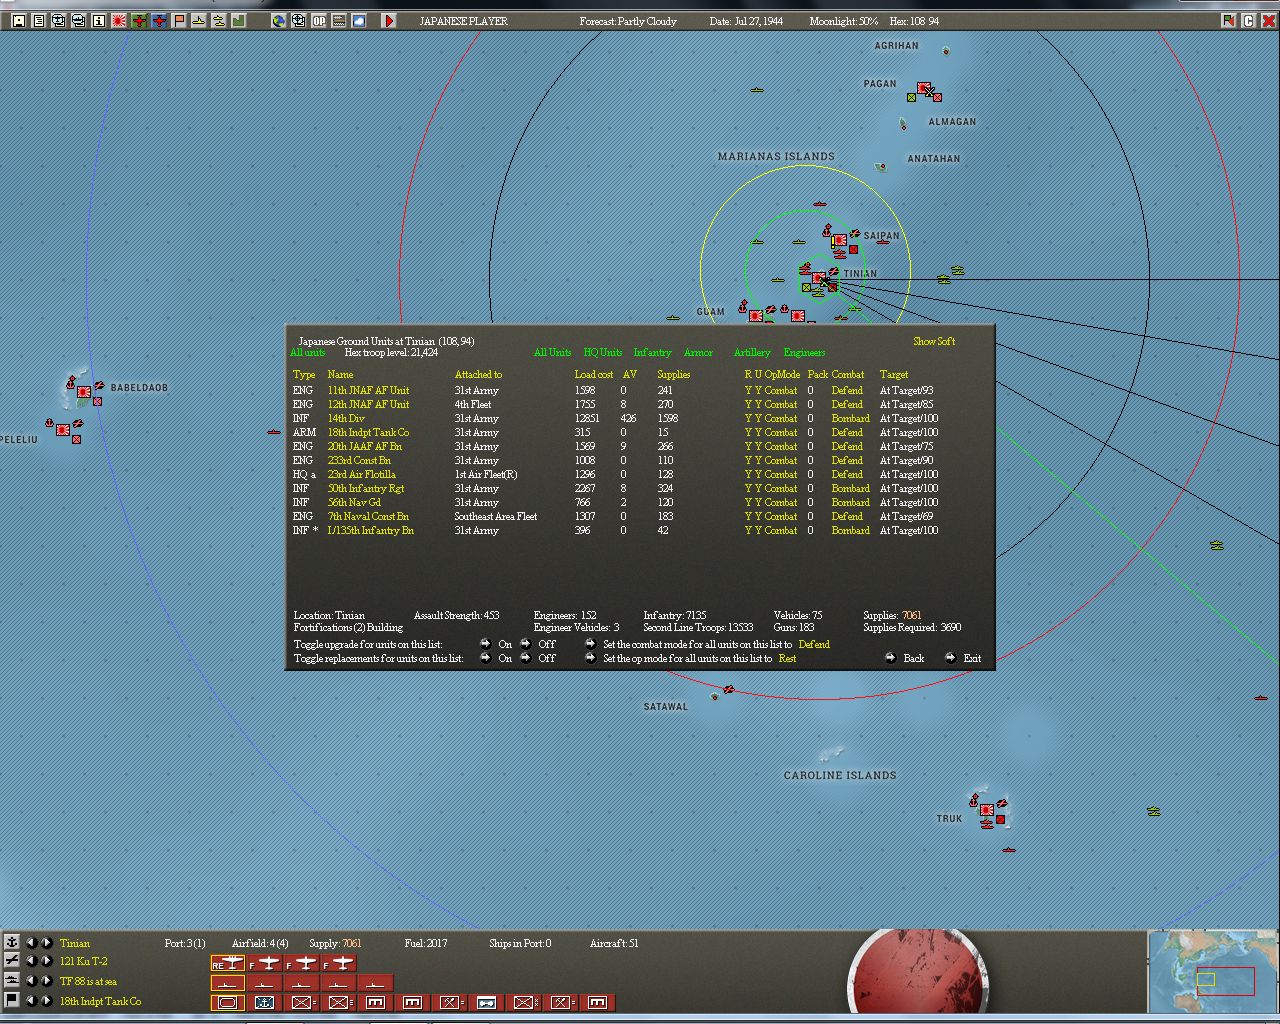This screenshot has width=1280, height=1024.
Task: Select the highlighted armor unit icon at bottom
Action: pyautogui.click(x=227, y=1002)
